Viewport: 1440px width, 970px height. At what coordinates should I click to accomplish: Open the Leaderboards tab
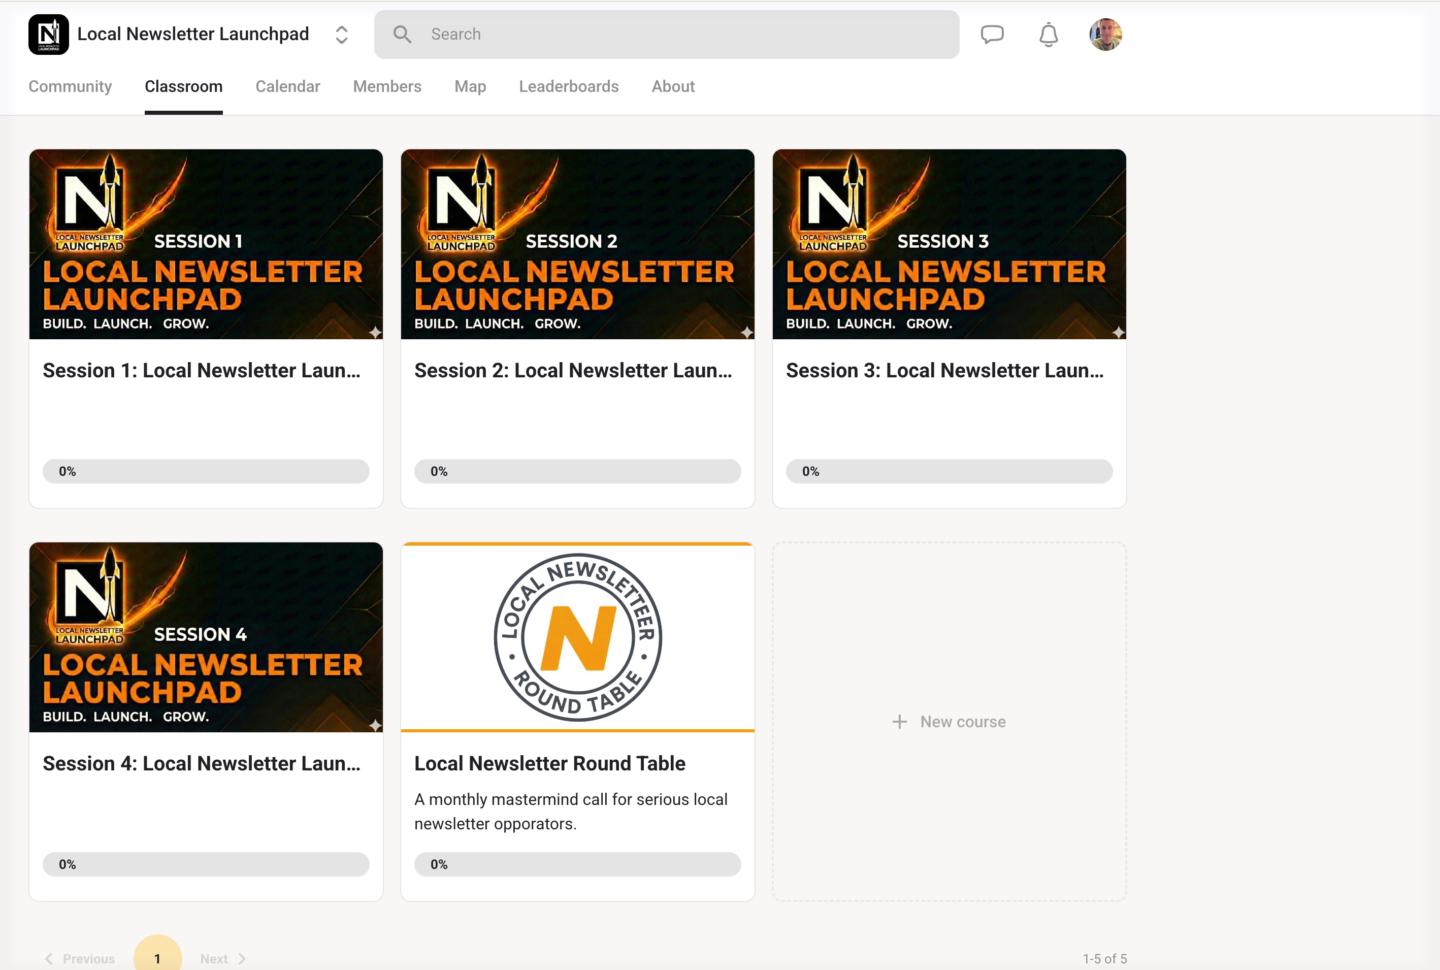pyautogui.click(x=568, y=86)
